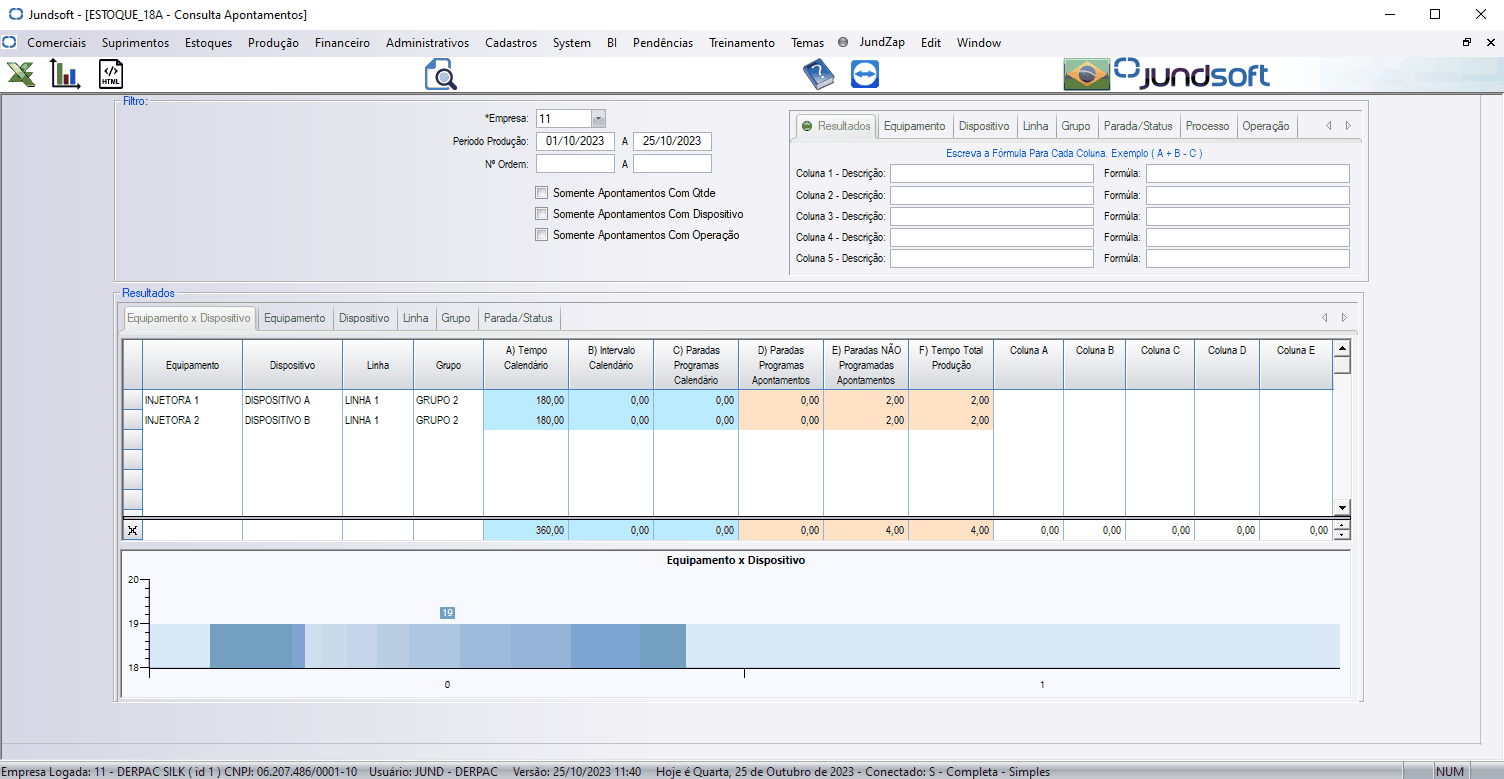1504x779 pixels.
Task: Open the System menu
Action: (572, 43)
